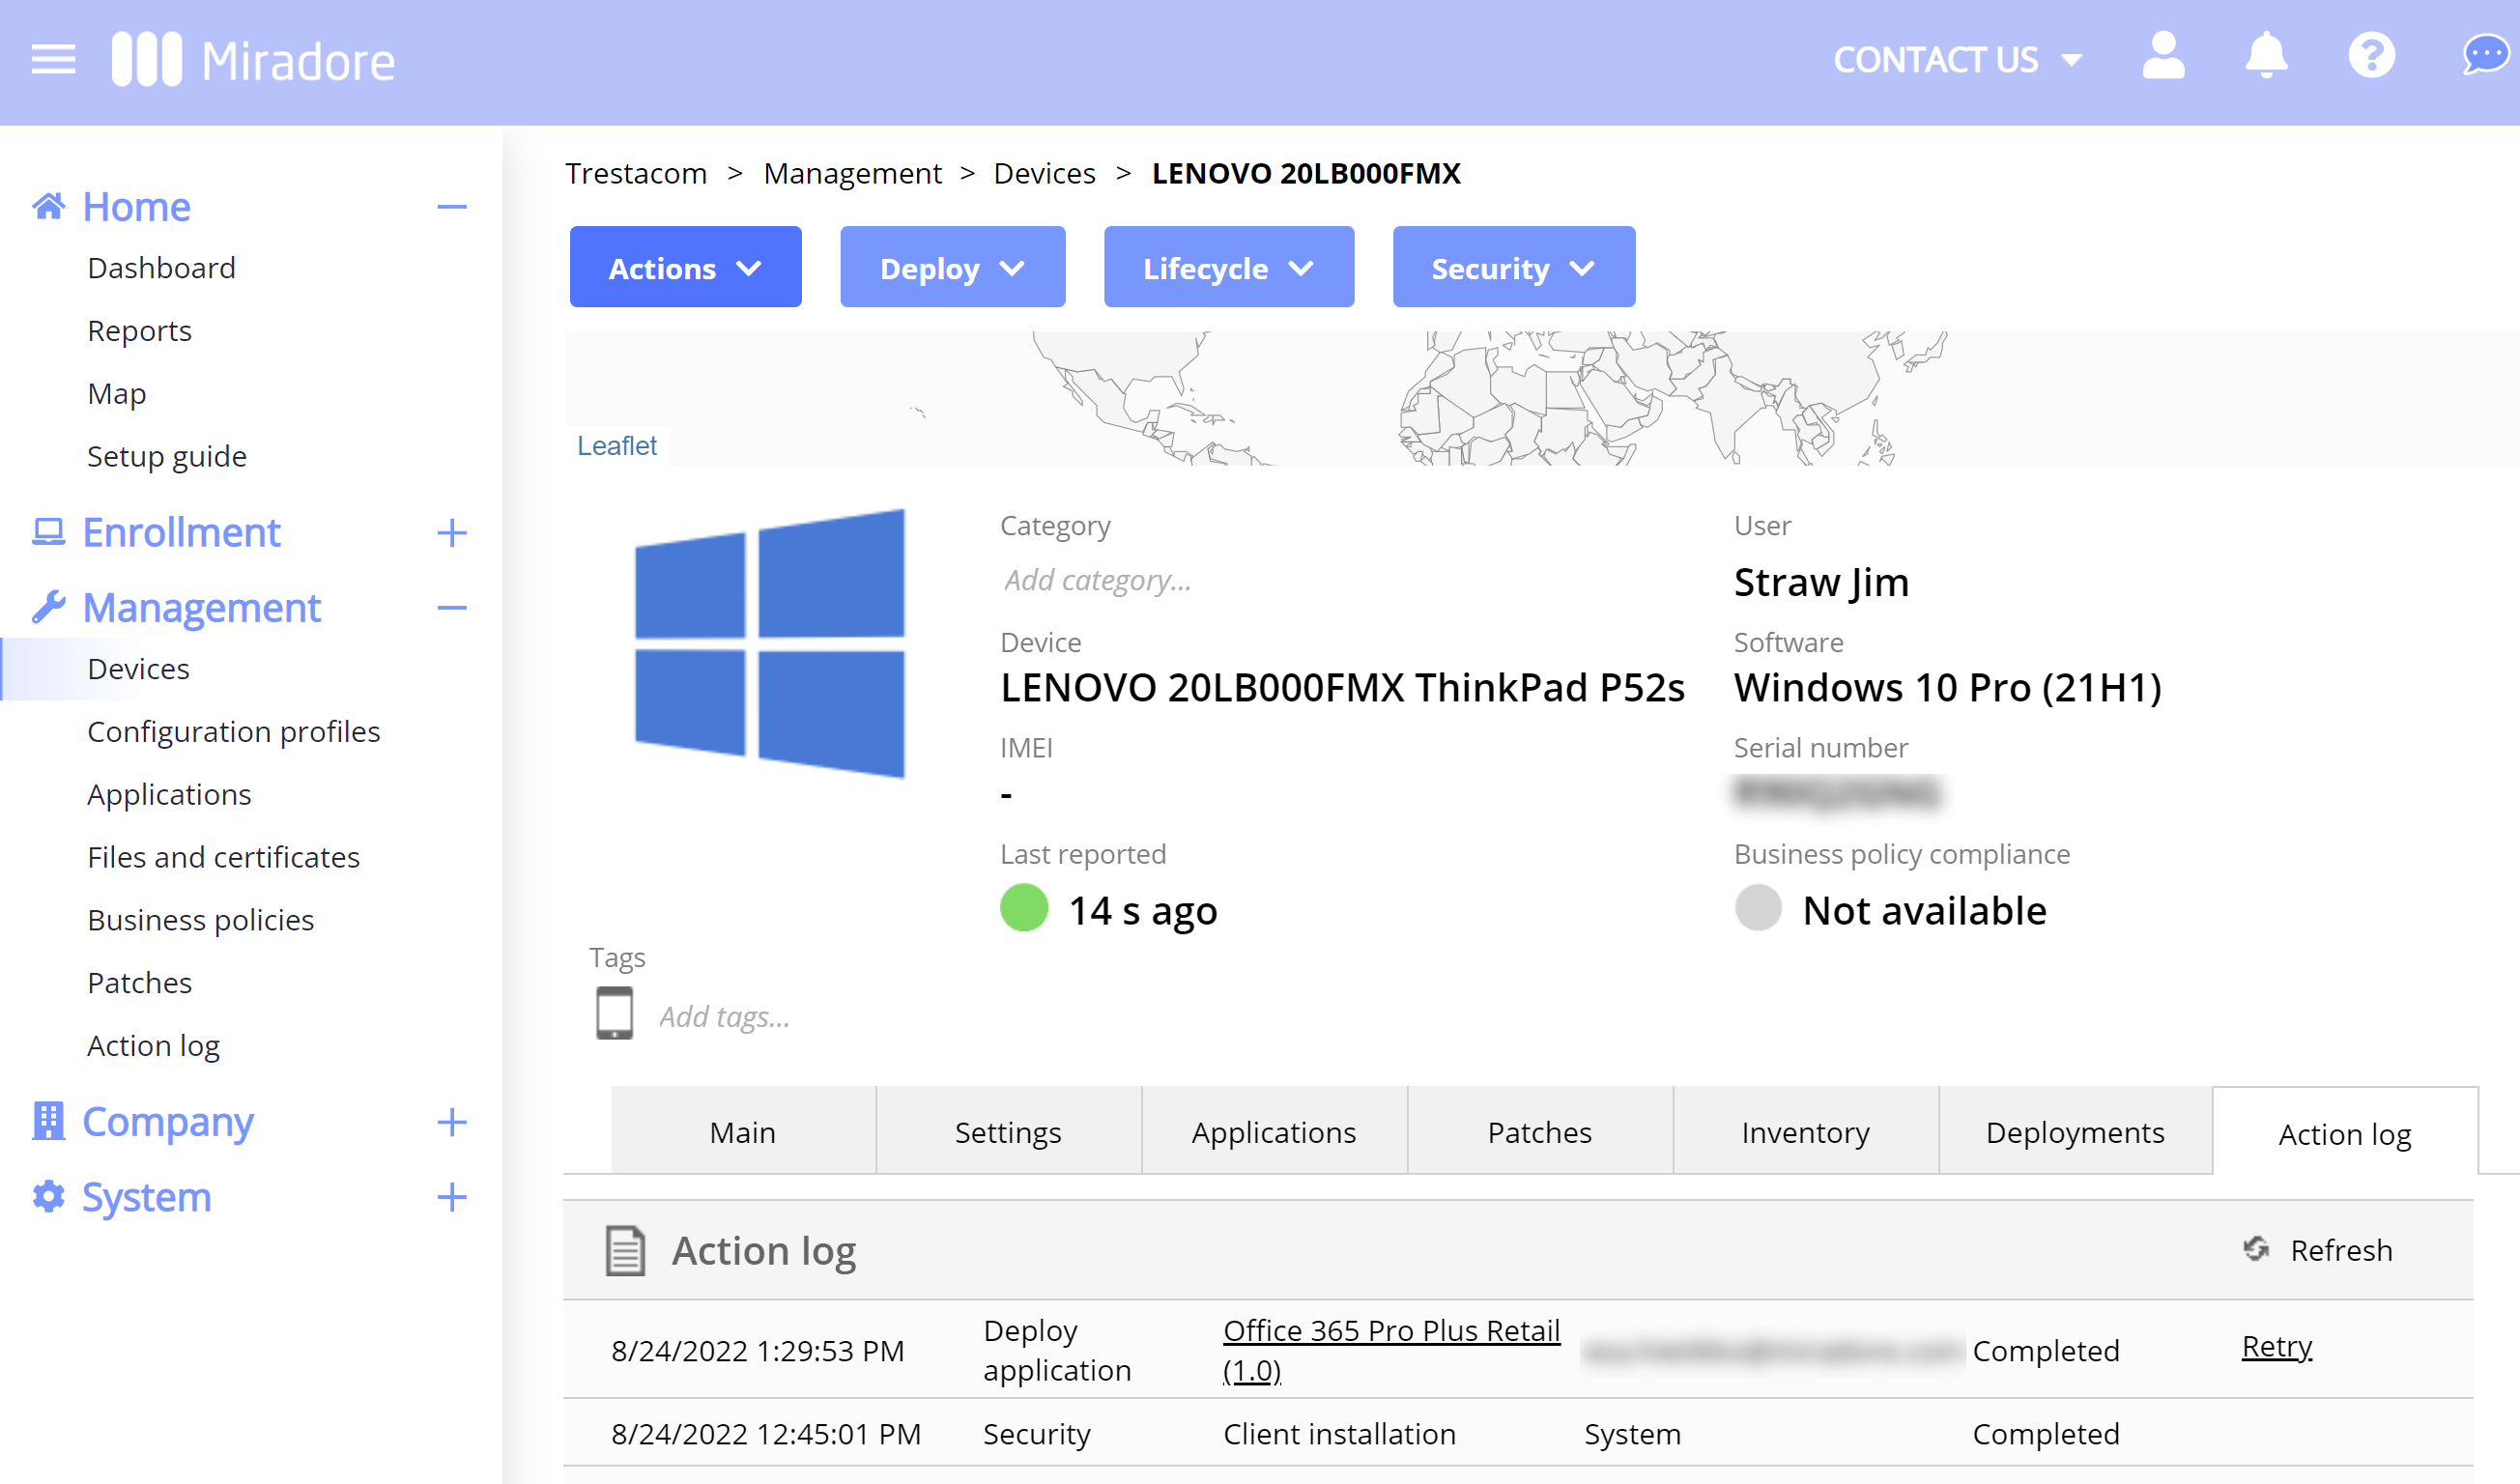Click the green last-reported status dot

[1023, 908]
